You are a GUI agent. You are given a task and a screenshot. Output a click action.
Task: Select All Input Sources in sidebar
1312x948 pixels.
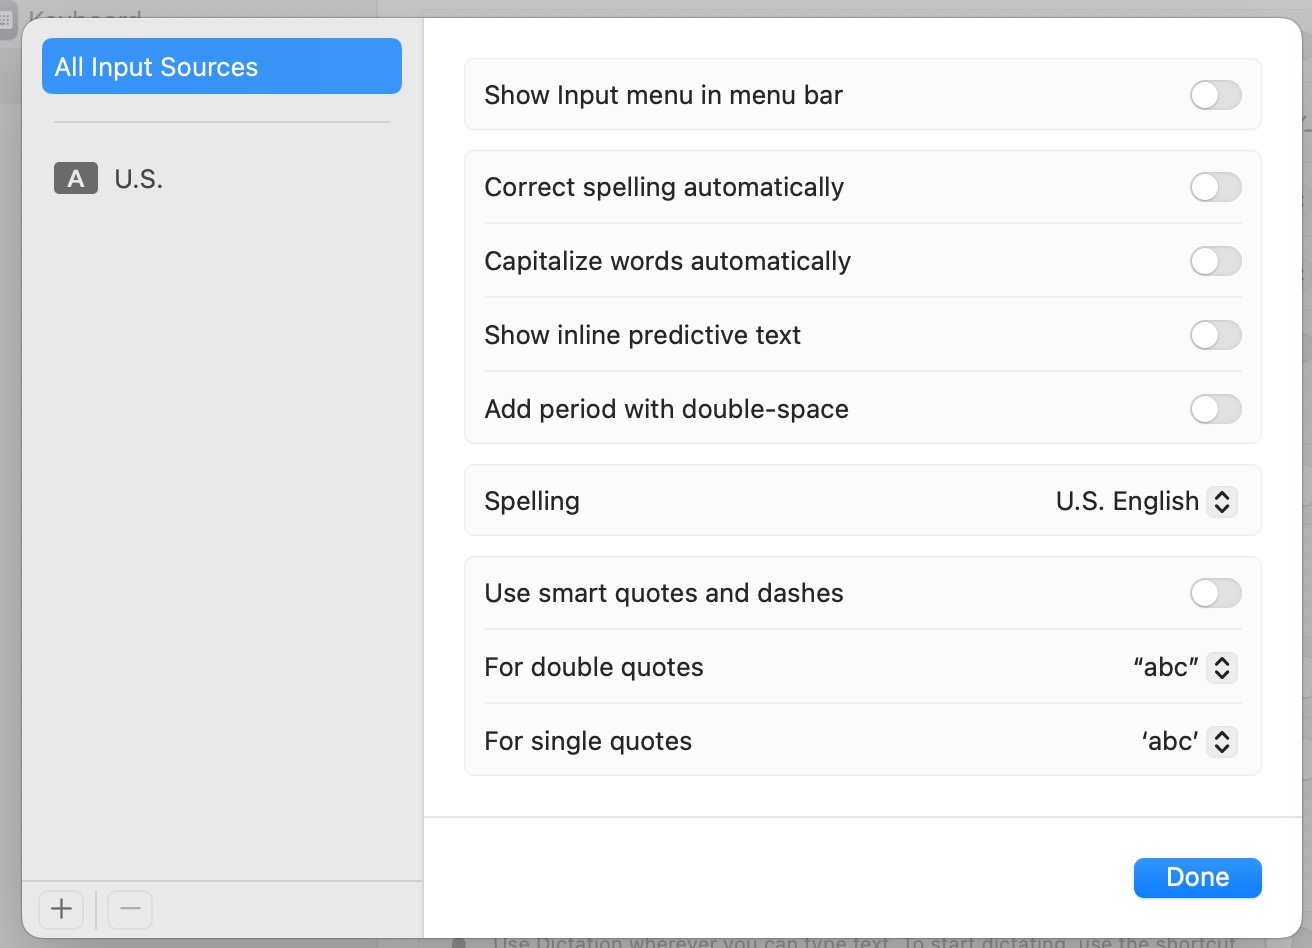point(221,67)
